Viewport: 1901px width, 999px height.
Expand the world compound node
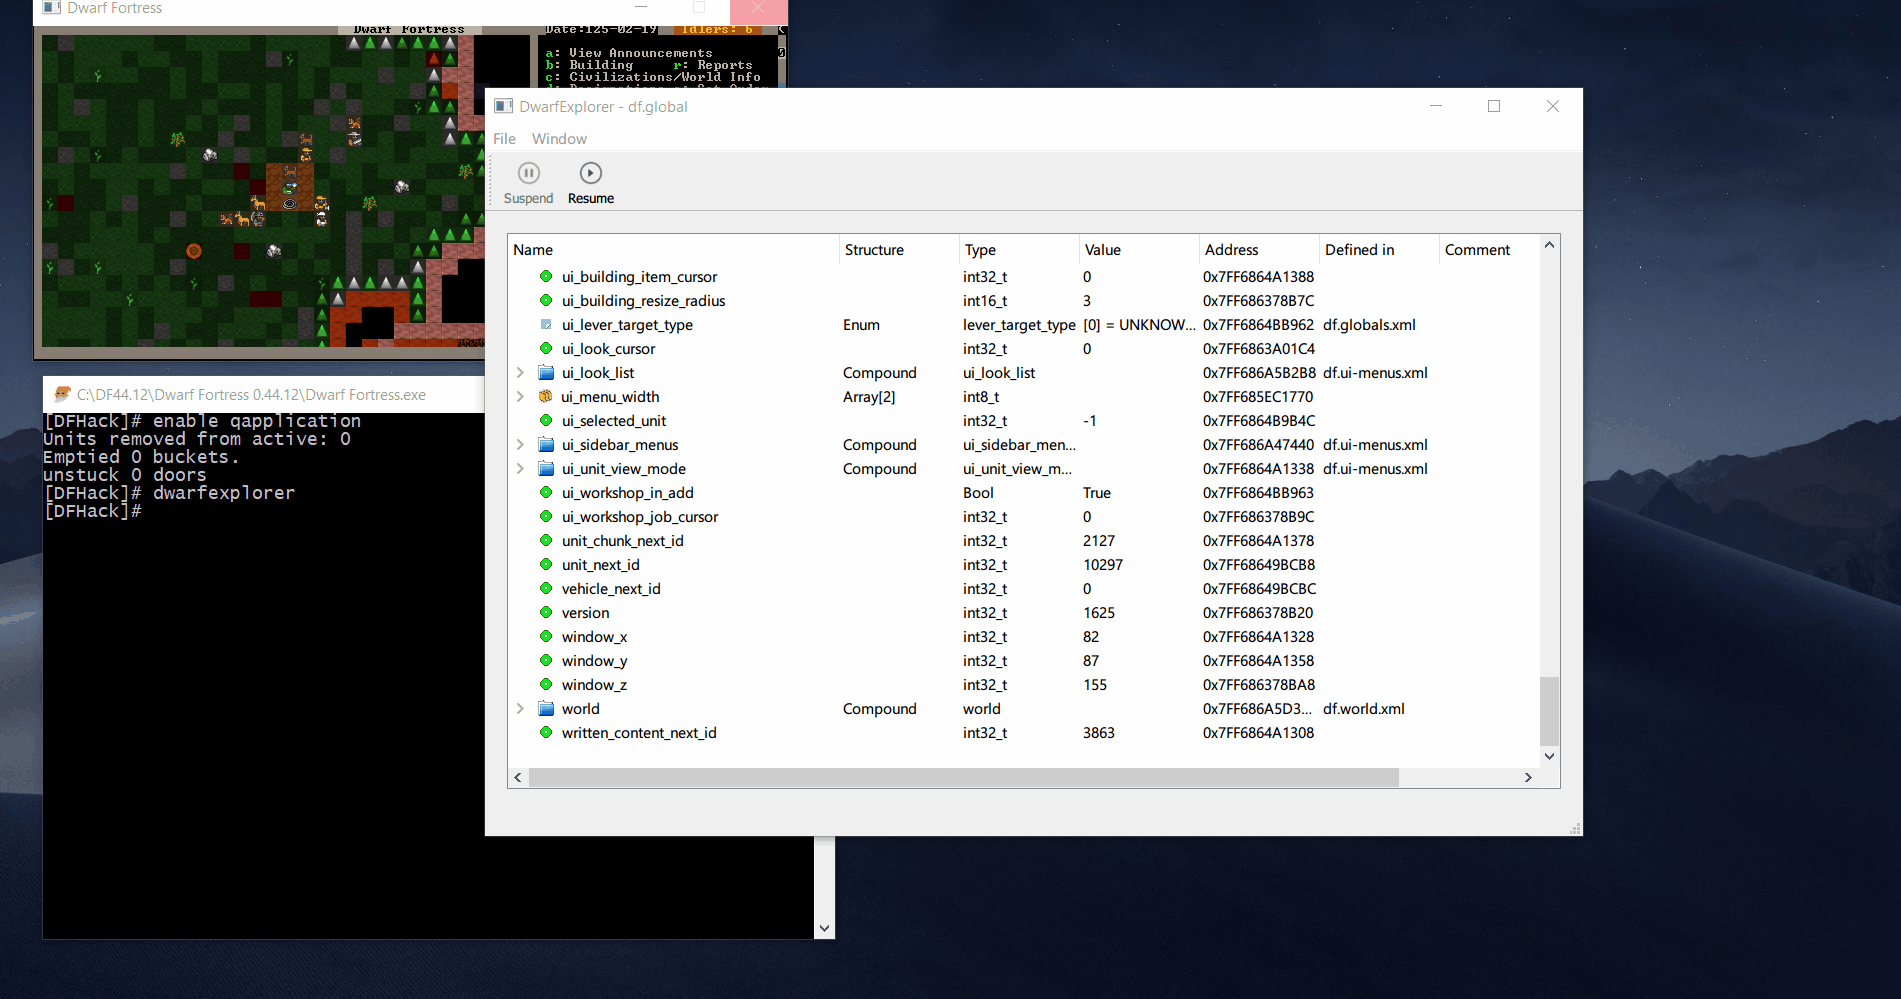point(520,709)
